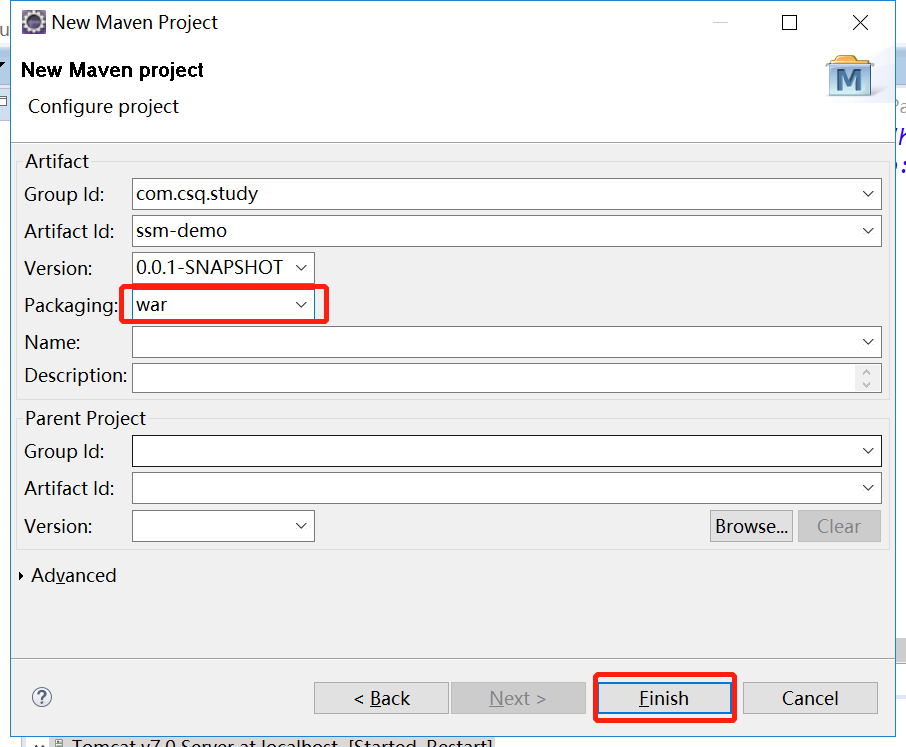Maximize the New Maven Project dialog

pyautogui.click(x=789, y=23)
